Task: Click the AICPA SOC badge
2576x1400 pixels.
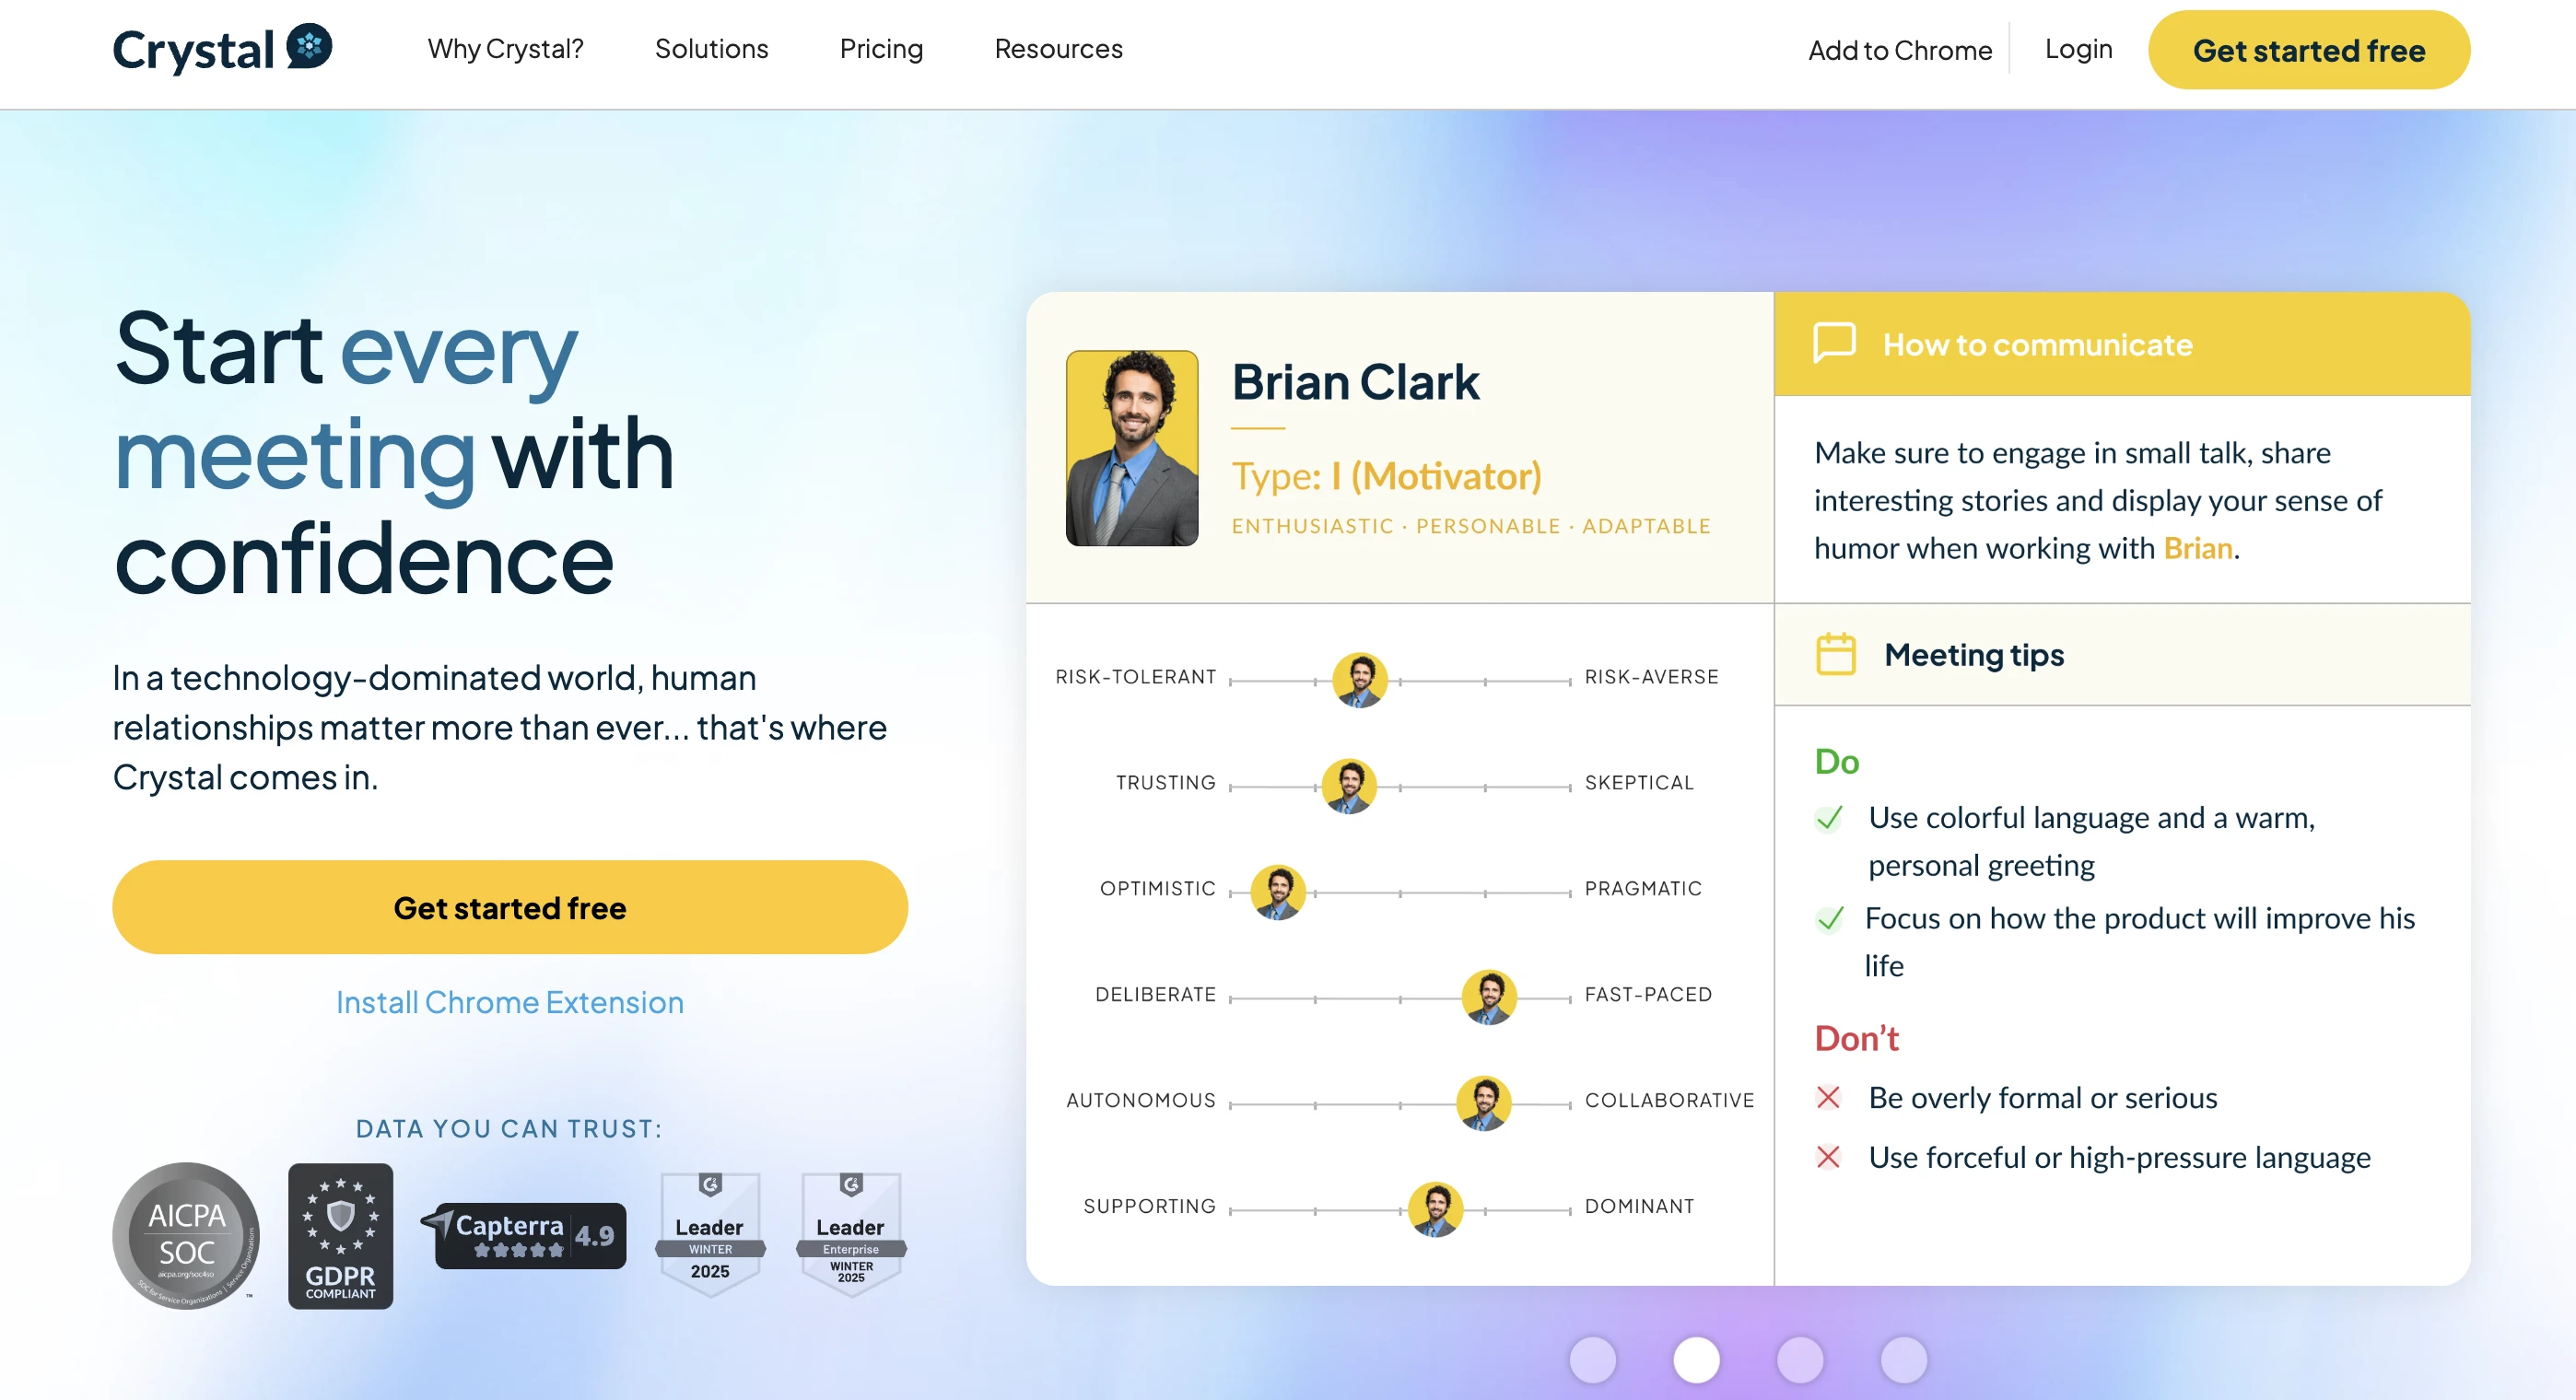Action: click(x=186, y=1235)
